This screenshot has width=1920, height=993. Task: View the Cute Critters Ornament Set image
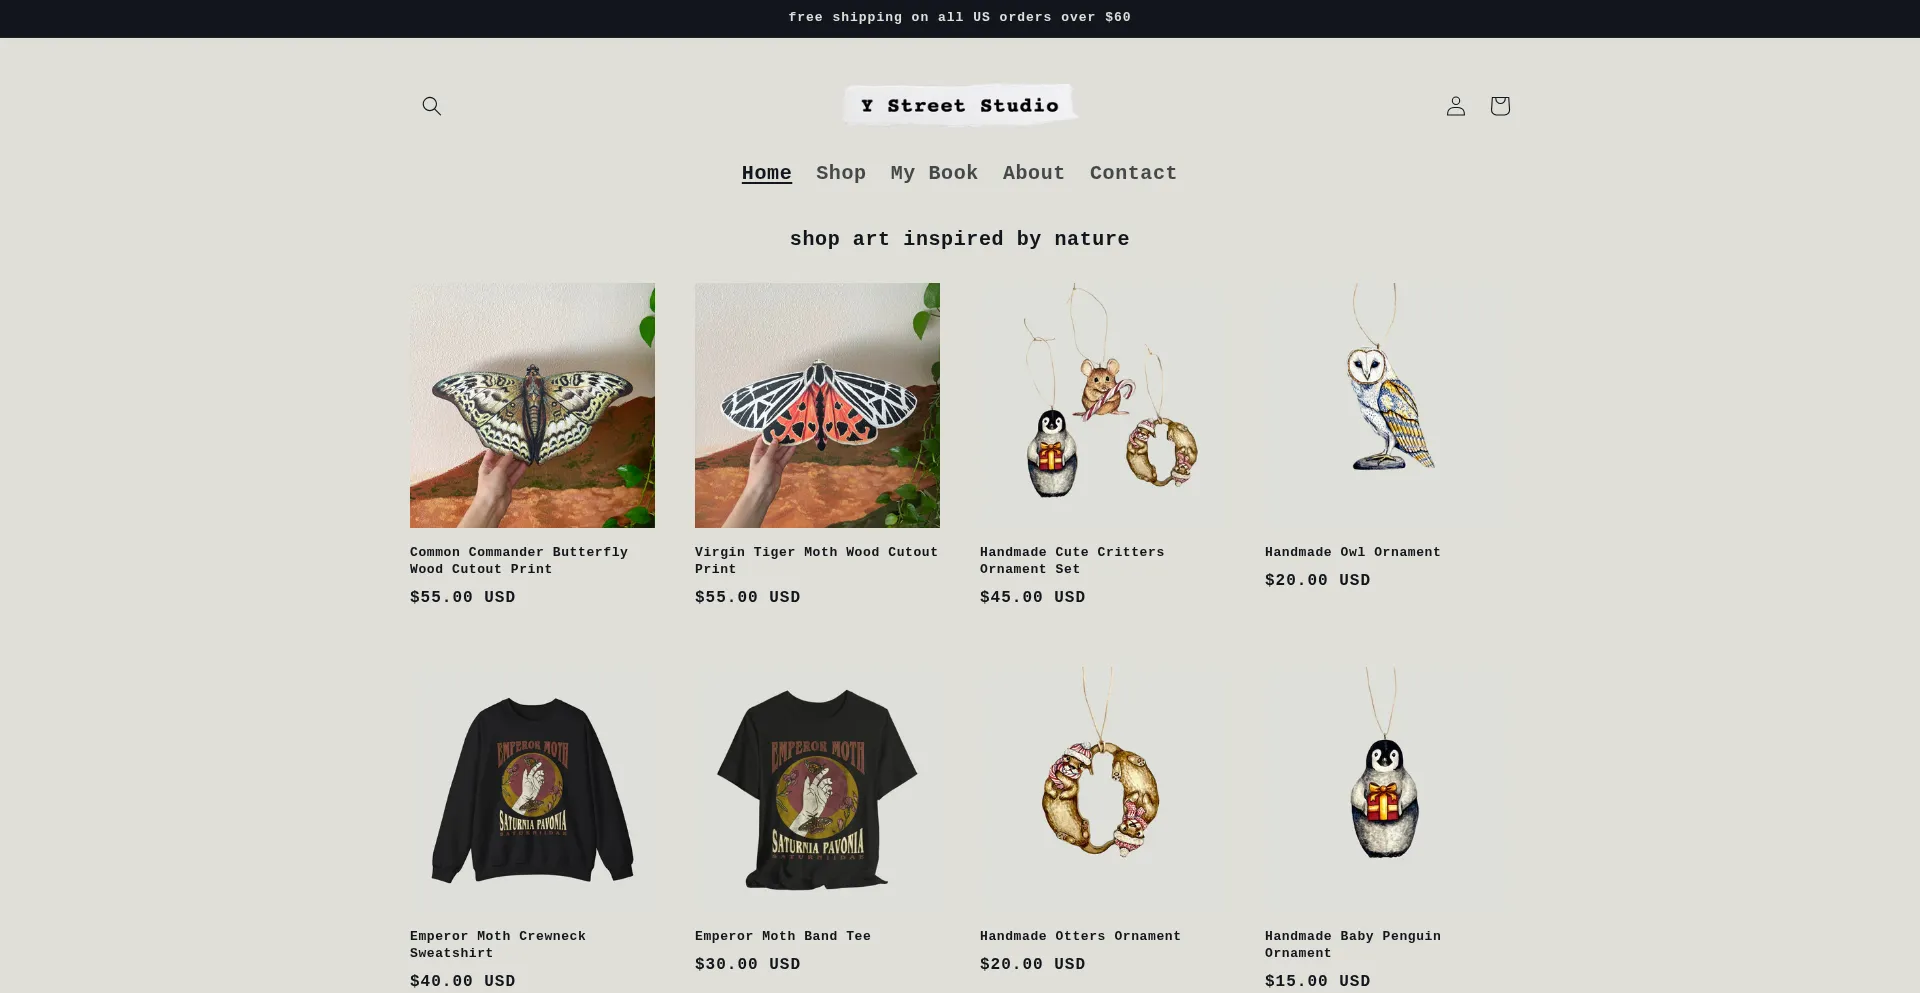tap(1102, 405)
